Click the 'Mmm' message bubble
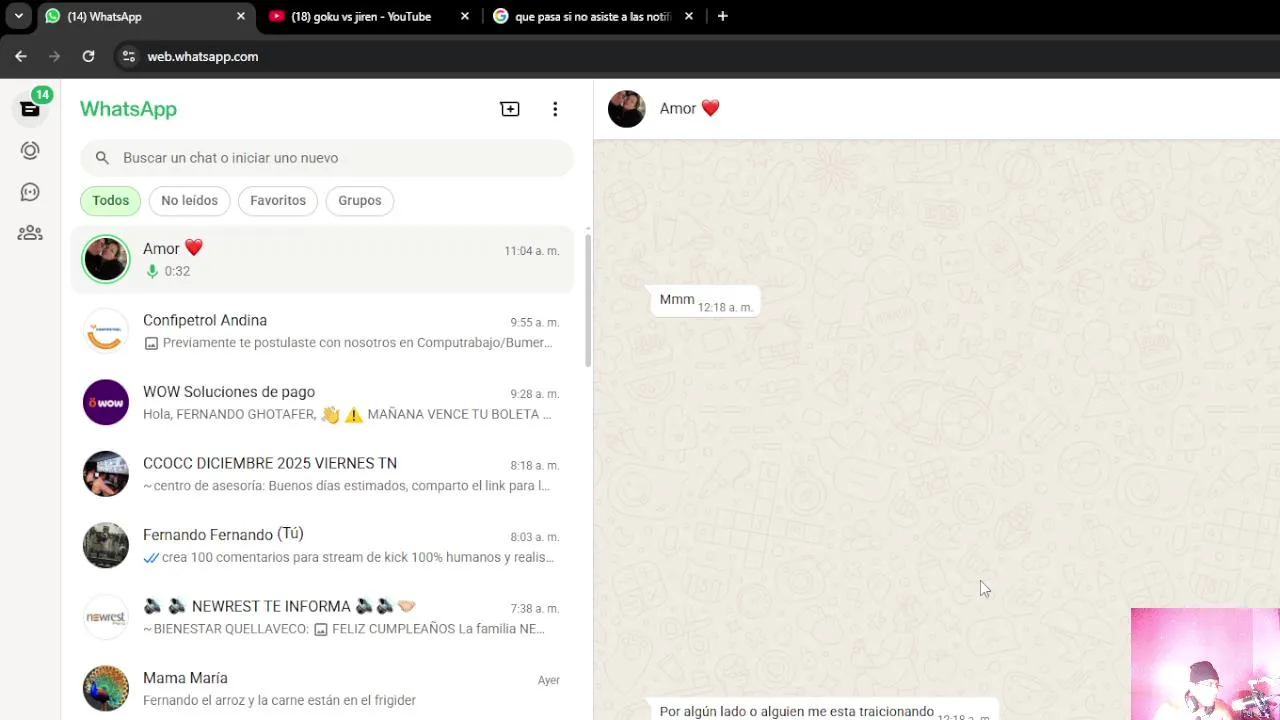Screen dimensions: 1280x720 coord(705,301)
